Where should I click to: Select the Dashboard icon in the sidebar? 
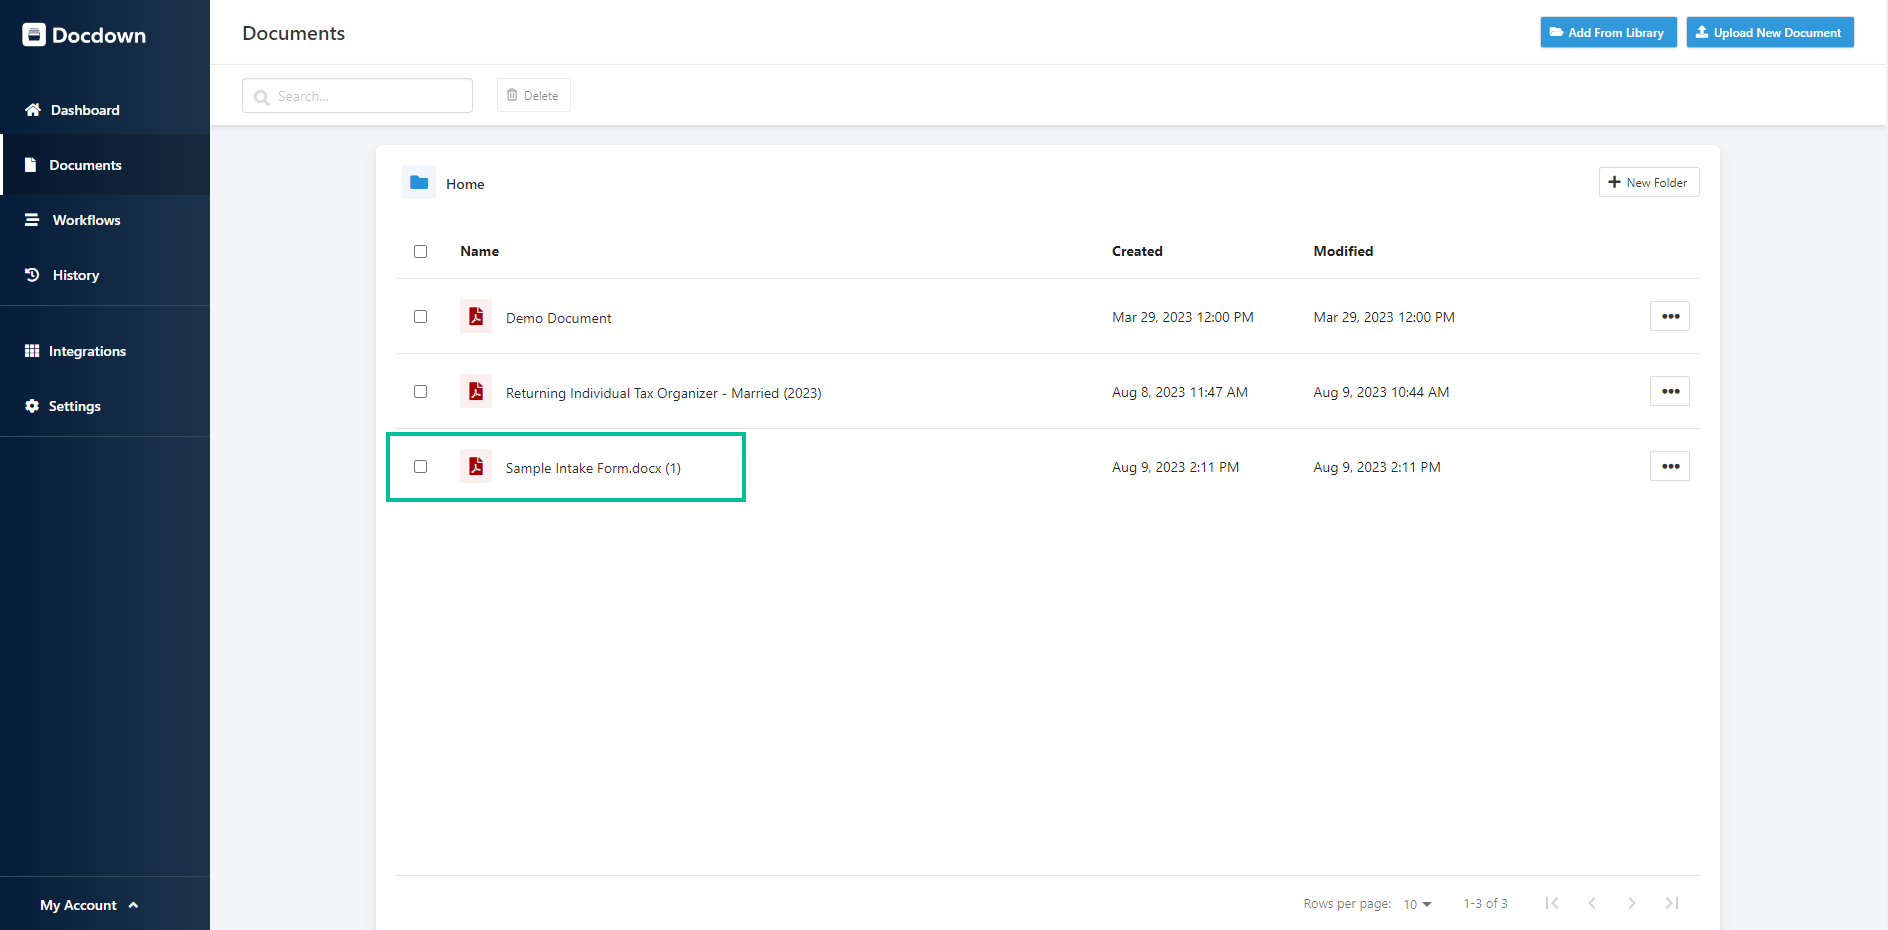point(33,110)
